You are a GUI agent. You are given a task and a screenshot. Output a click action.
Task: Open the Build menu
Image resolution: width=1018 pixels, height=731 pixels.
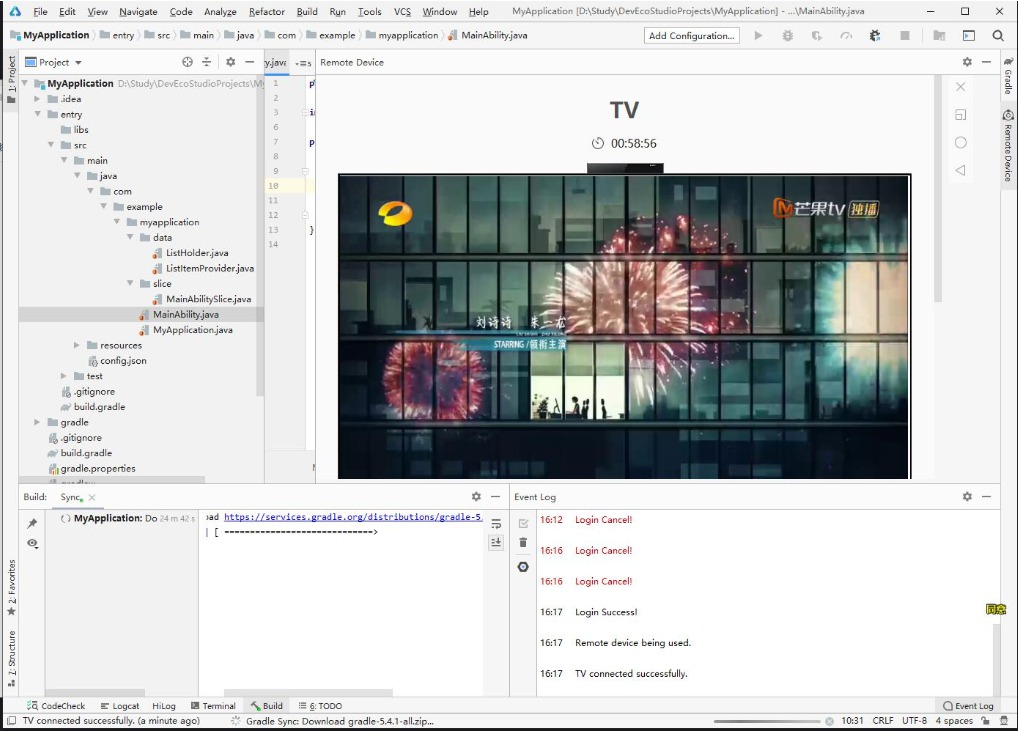click(x=306, y=12)
